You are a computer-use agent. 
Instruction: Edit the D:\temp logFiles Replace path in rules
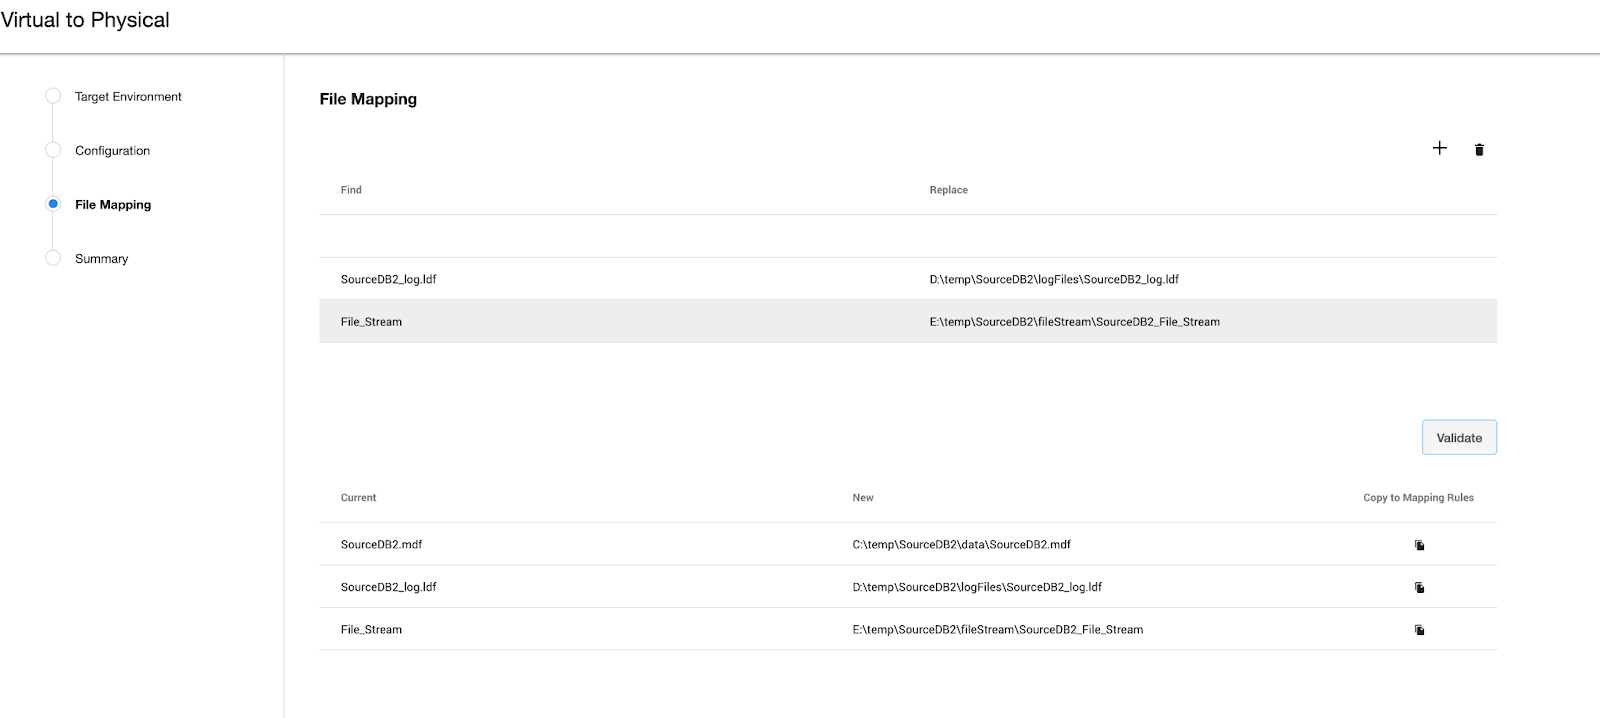click(1054, 279)
